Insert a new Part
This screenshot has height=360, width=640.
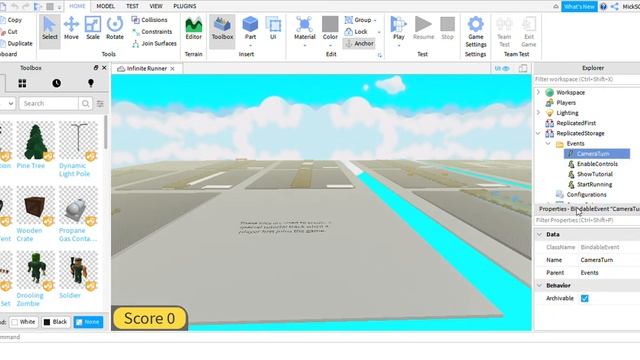pyautogui.click(x=250, y=29)
